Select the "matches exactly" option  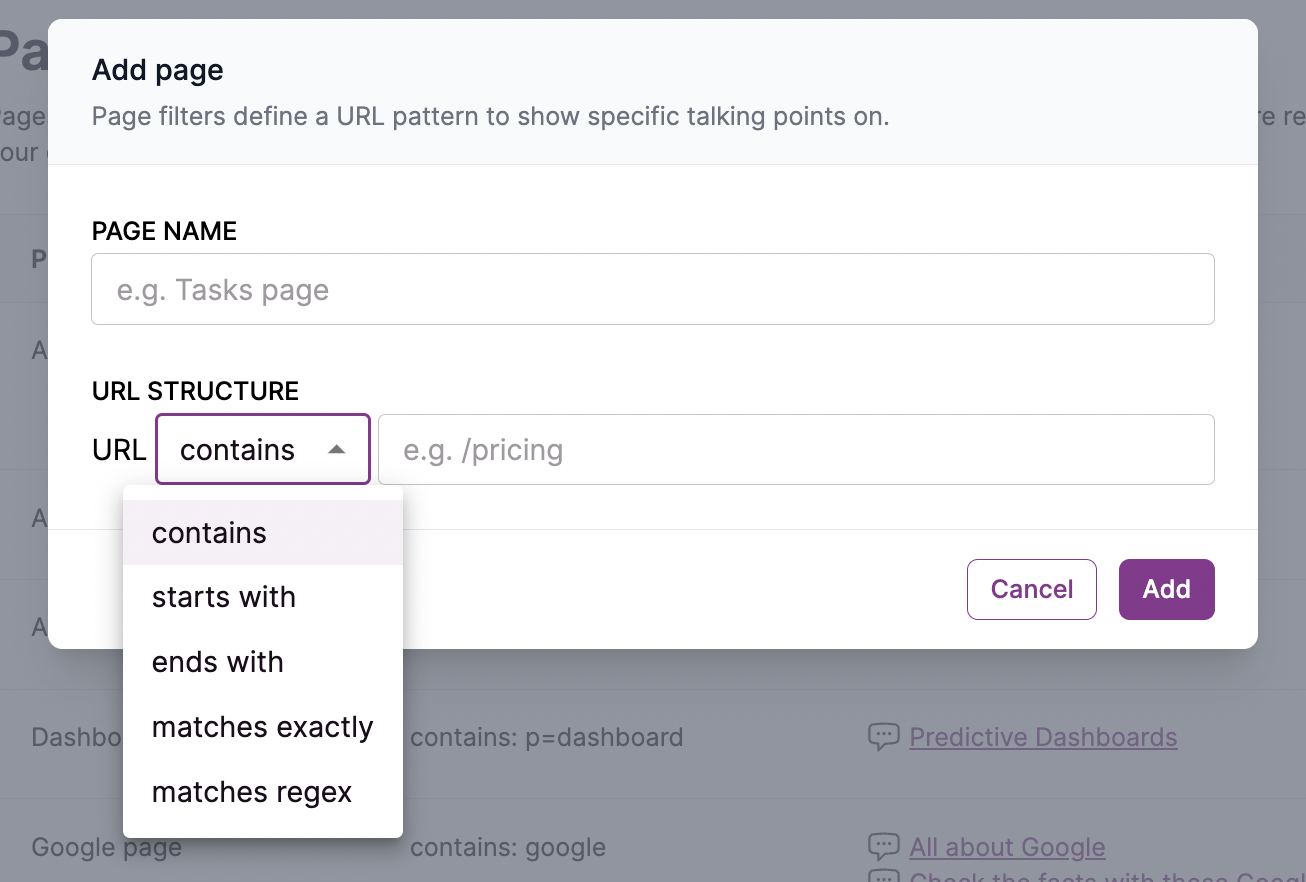click(x=262, y=727)
